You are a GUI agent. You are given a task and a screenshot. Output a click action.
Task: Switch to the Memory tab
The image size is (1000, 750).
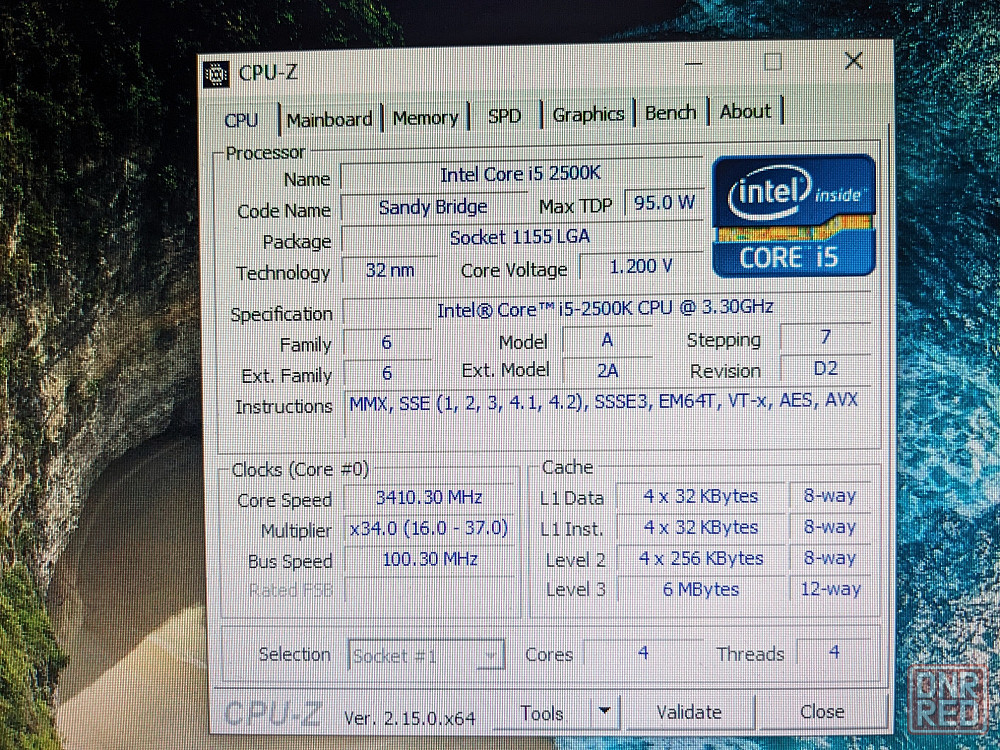tap(425, 118)
